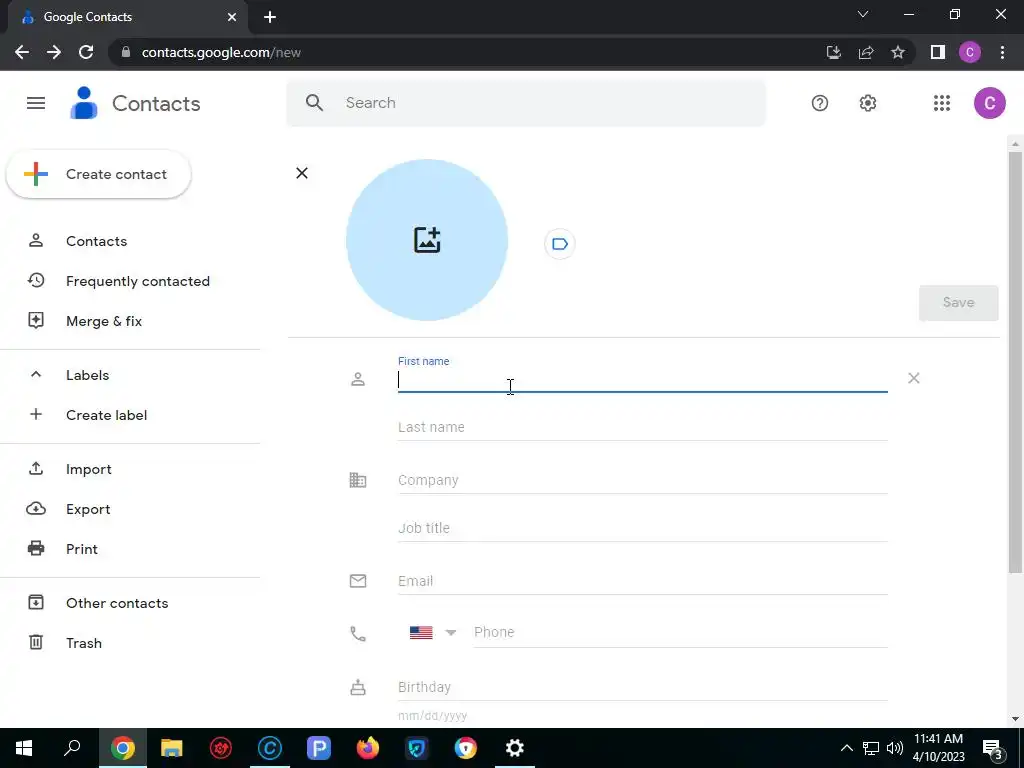Focus the Birthday field
The width and height of the screenshot is (1024, 768).
(643, 687)
